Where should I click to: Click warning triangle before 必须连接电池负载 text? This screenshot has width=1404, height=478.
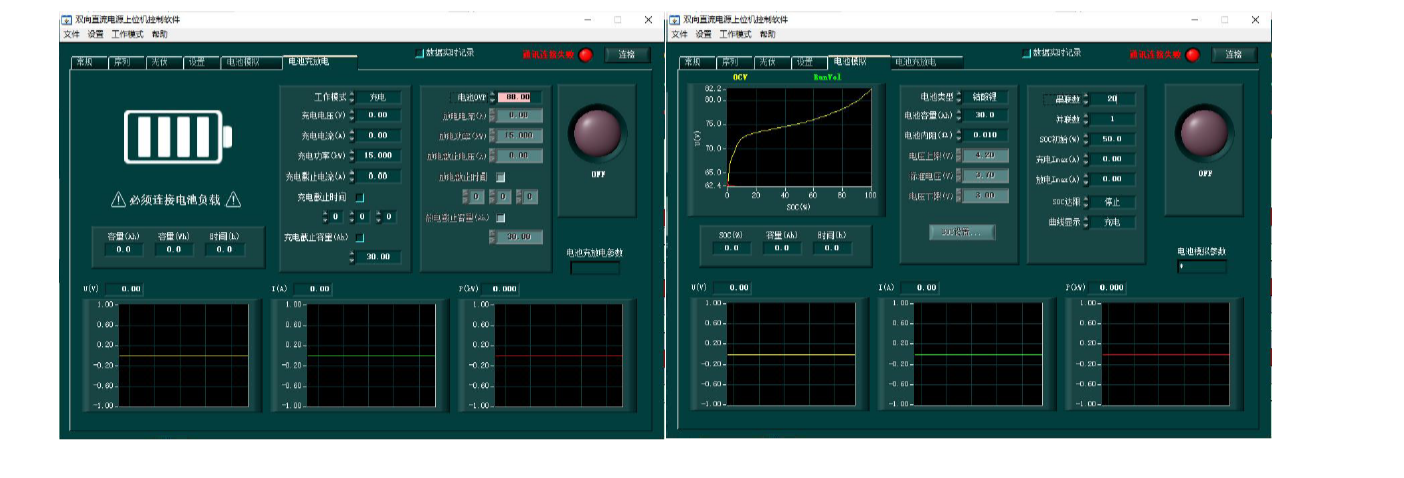[x=117, y=200]
